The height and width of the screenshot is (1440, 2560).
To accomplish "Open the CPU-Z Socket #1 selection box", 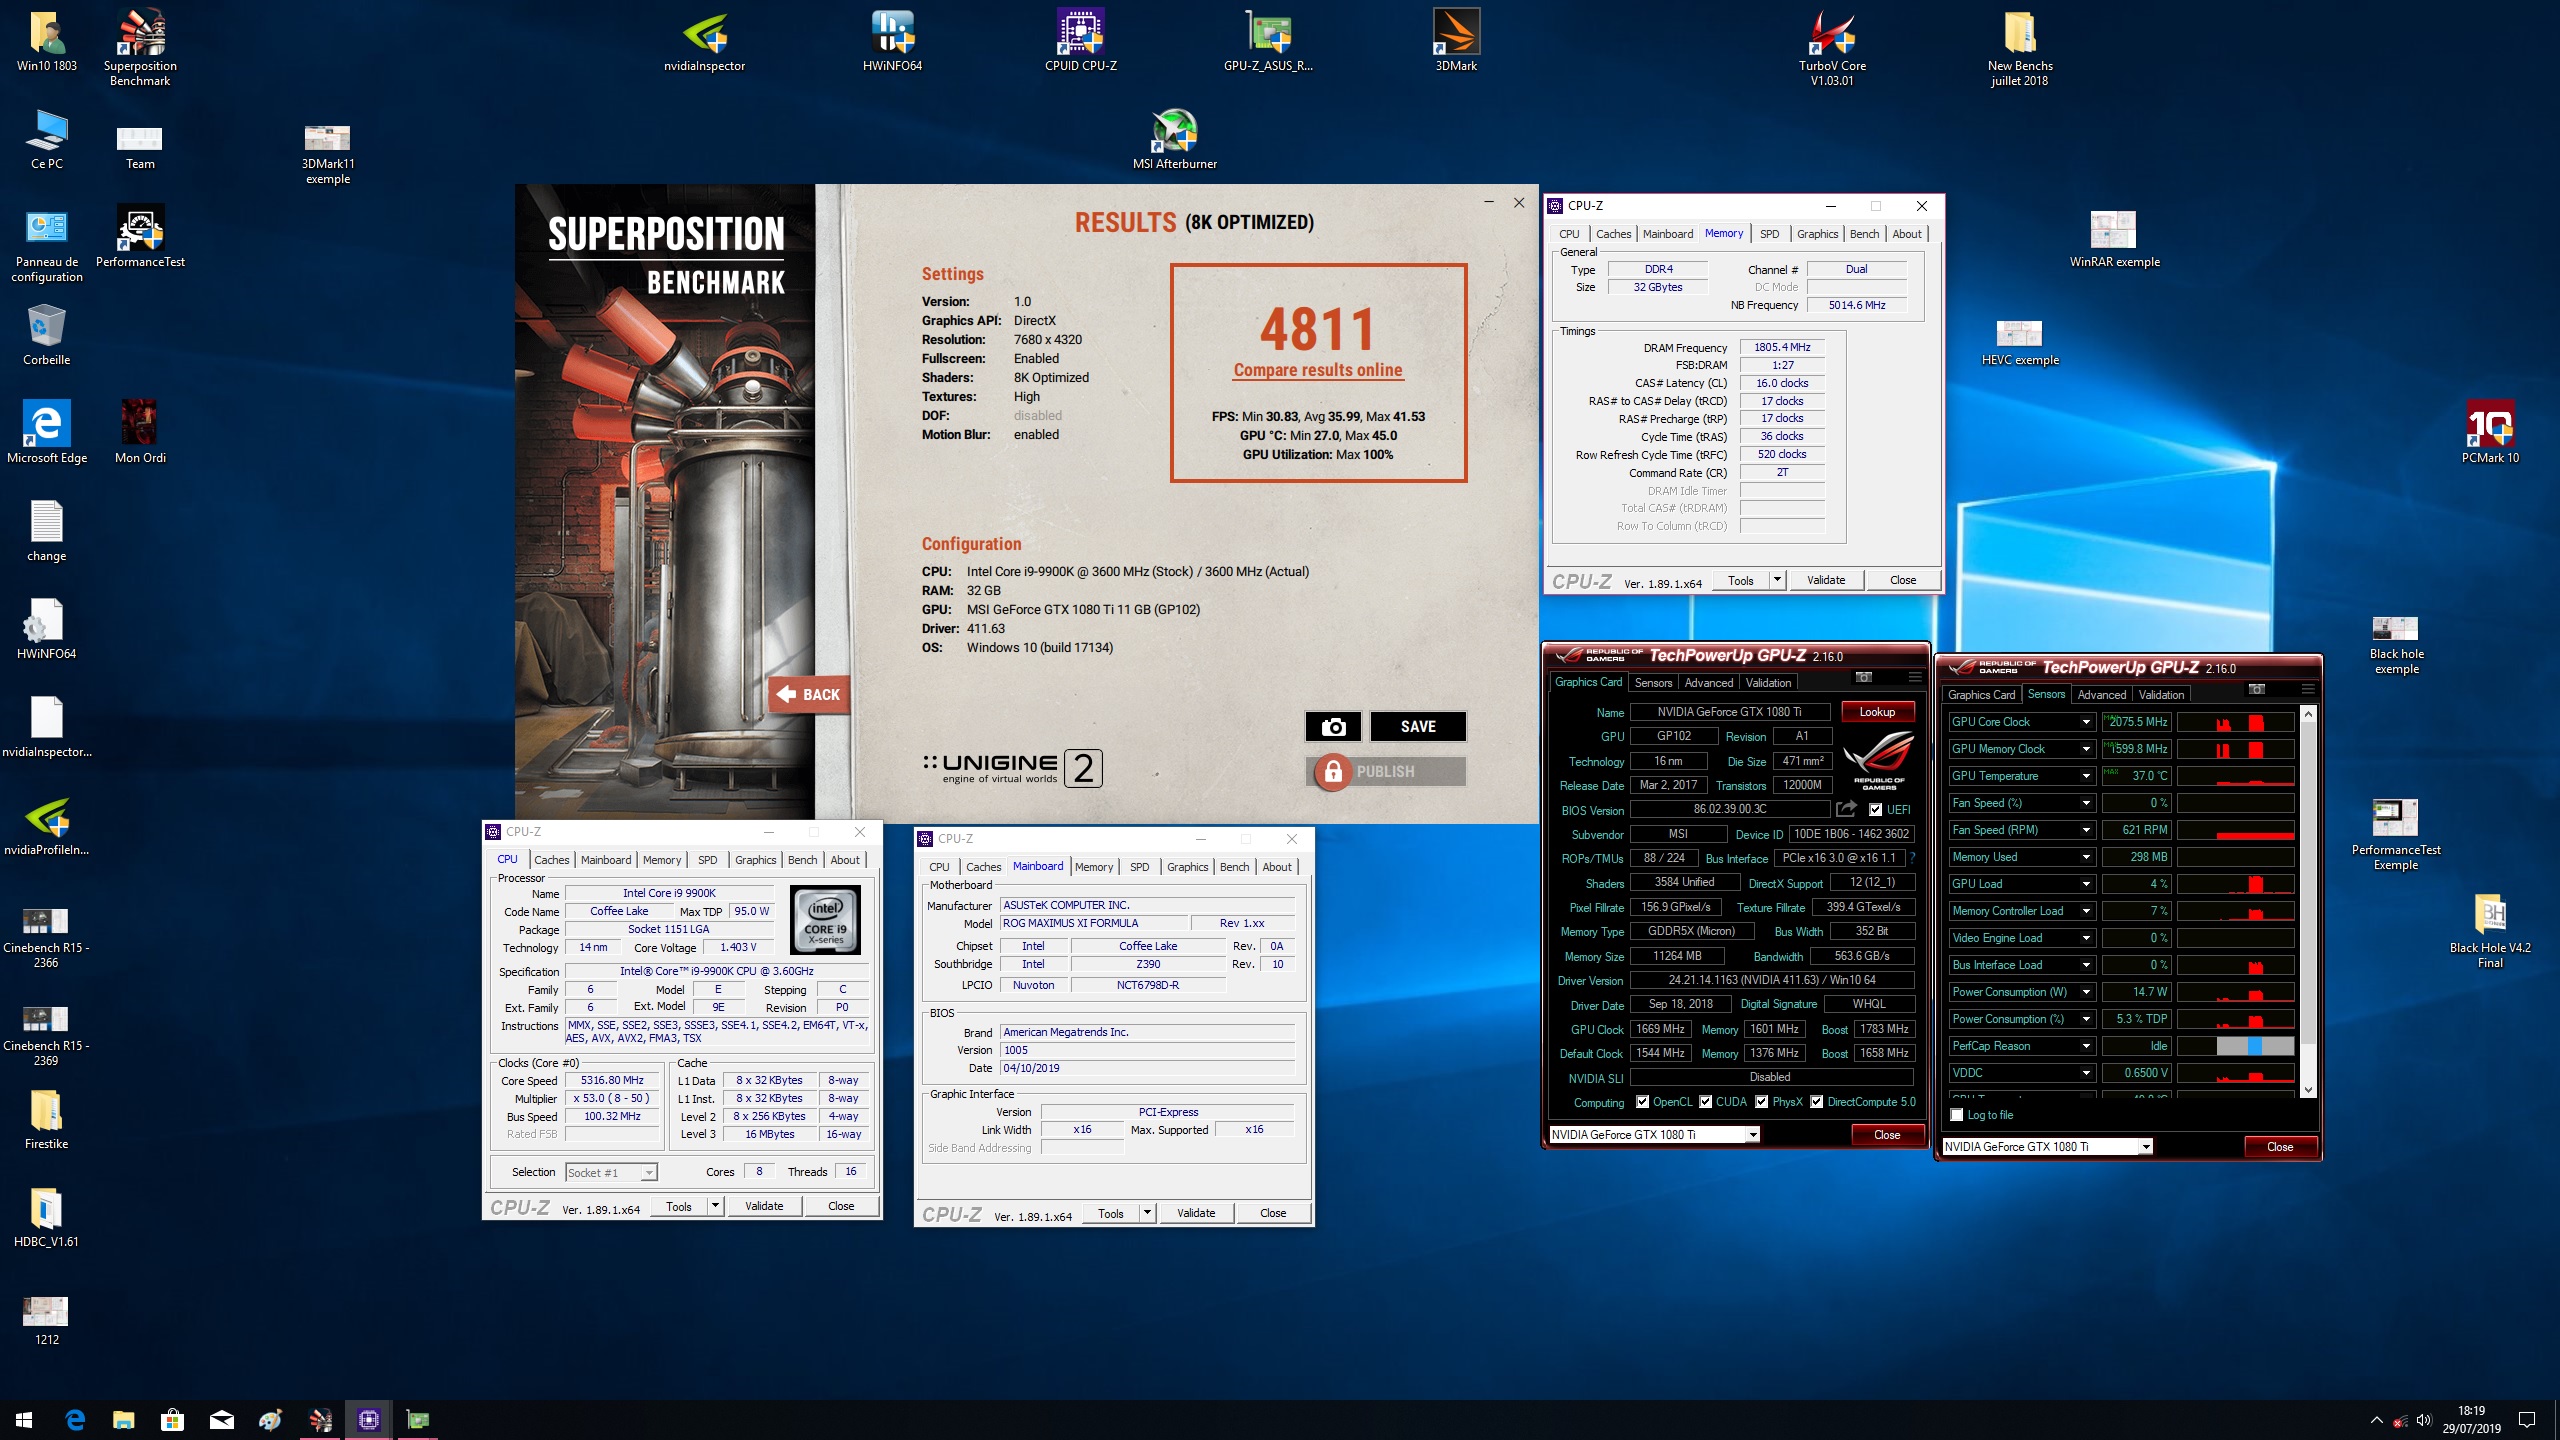I will [x=611, y=1173].
